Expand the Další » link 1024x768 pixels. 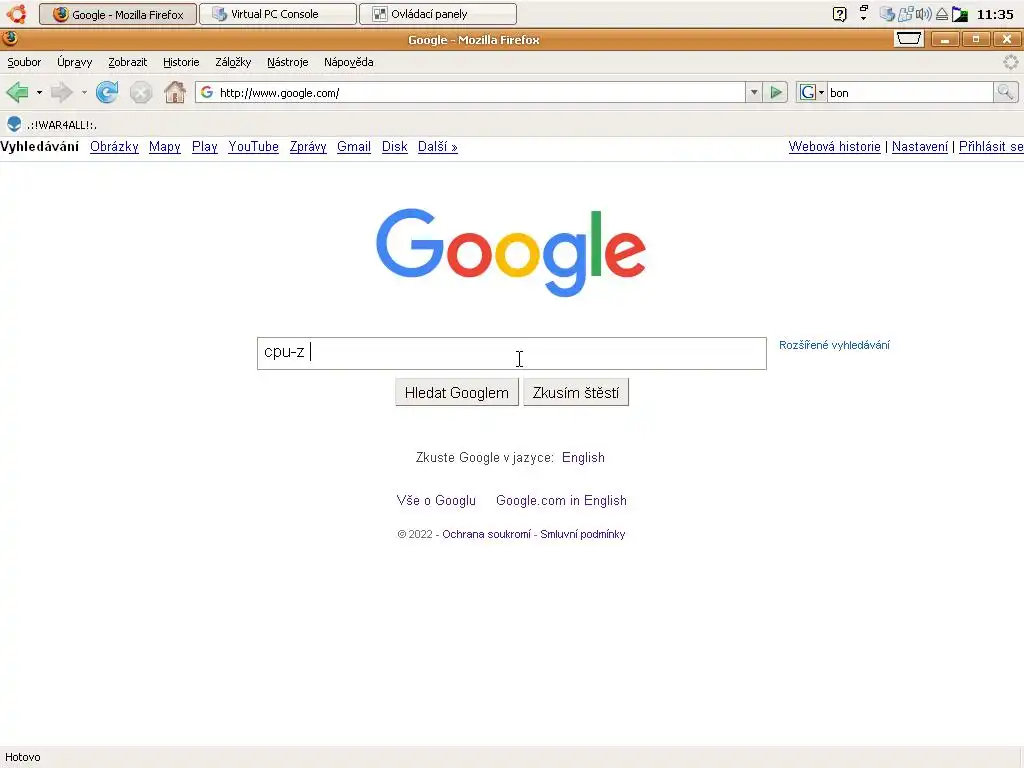tap(438, 146)
